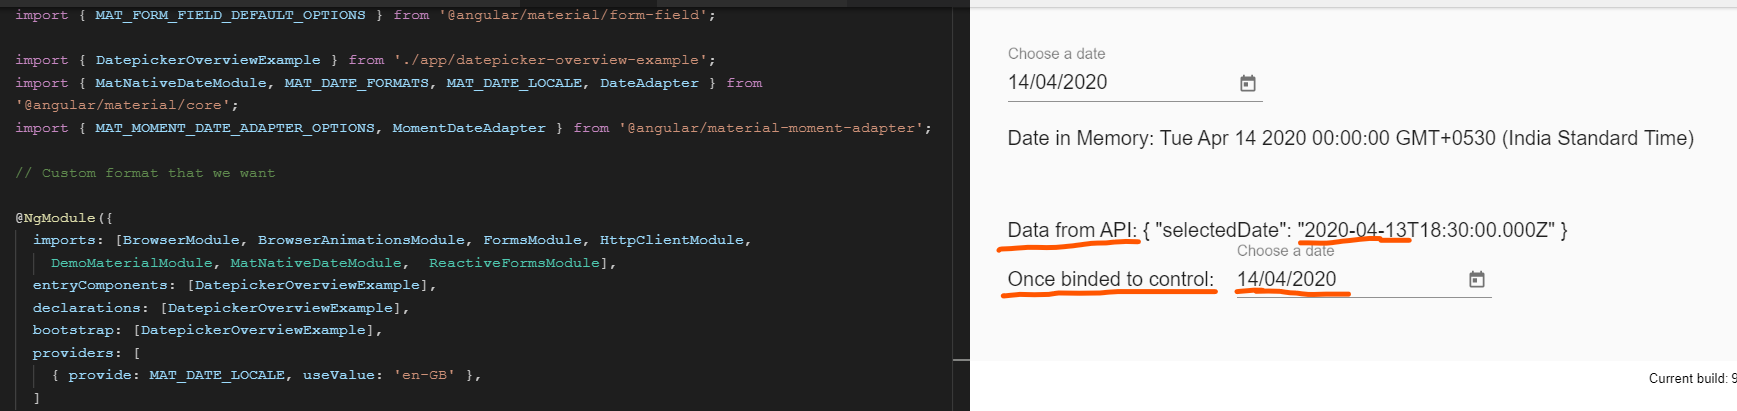This screenshot has height=411, width=1737.
Task: Click the DatepickerOverviewExample import line
Action: pos(365,60)
